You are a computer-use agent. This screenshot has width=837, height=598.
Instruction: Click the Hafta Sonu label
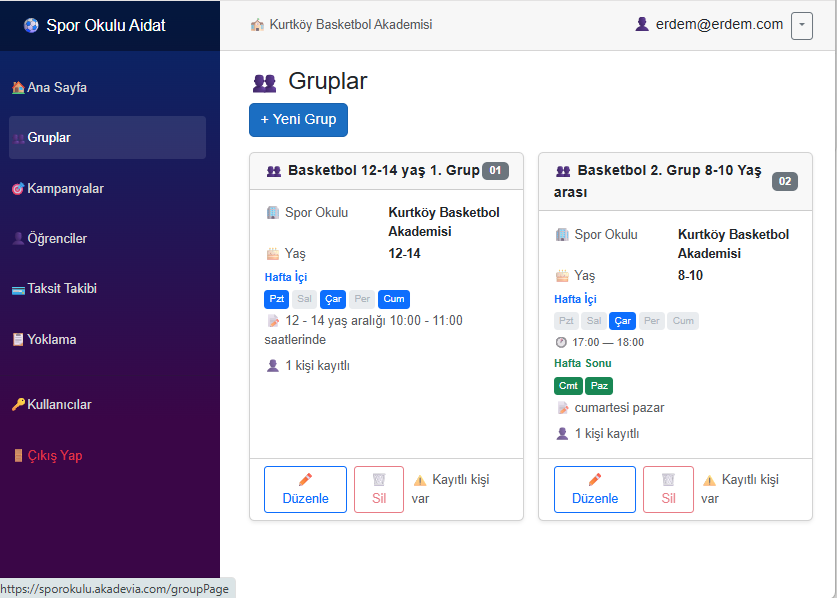(x=582, y=364)
